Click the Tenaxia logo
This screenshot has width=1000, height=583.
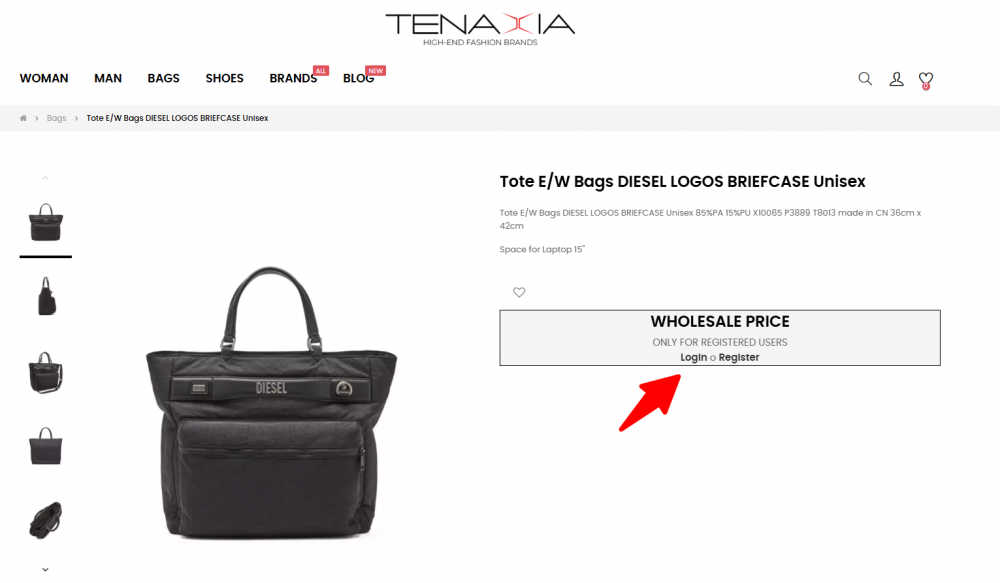(x=480, y=29)
